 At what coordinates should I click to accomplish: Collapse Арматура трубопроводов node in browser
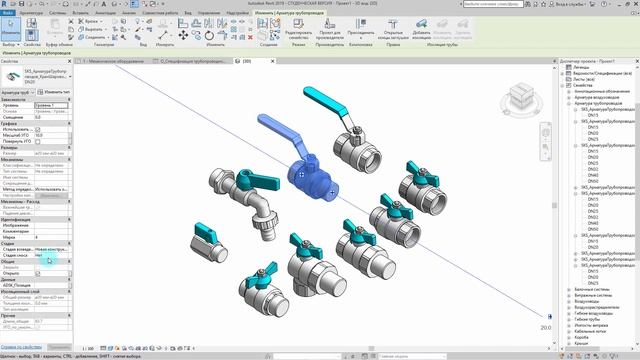tap(569, 103)
